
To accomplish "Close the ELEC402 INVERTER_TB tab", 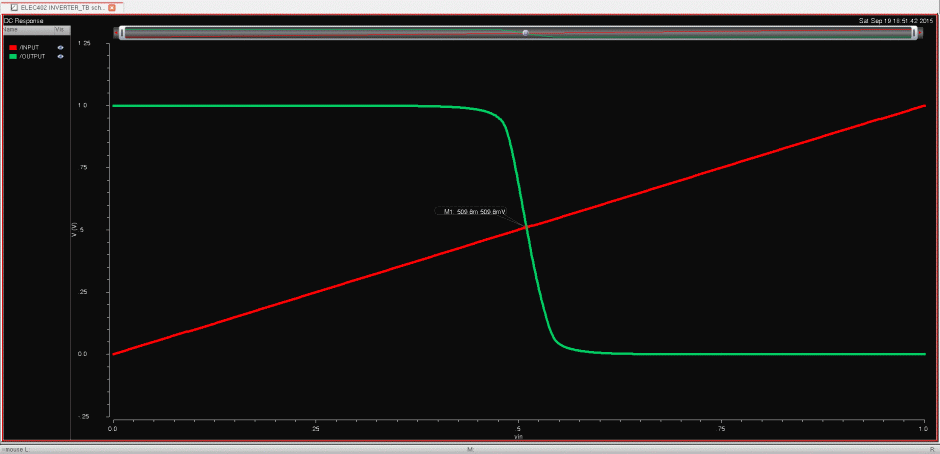I will tap(112, 8).
